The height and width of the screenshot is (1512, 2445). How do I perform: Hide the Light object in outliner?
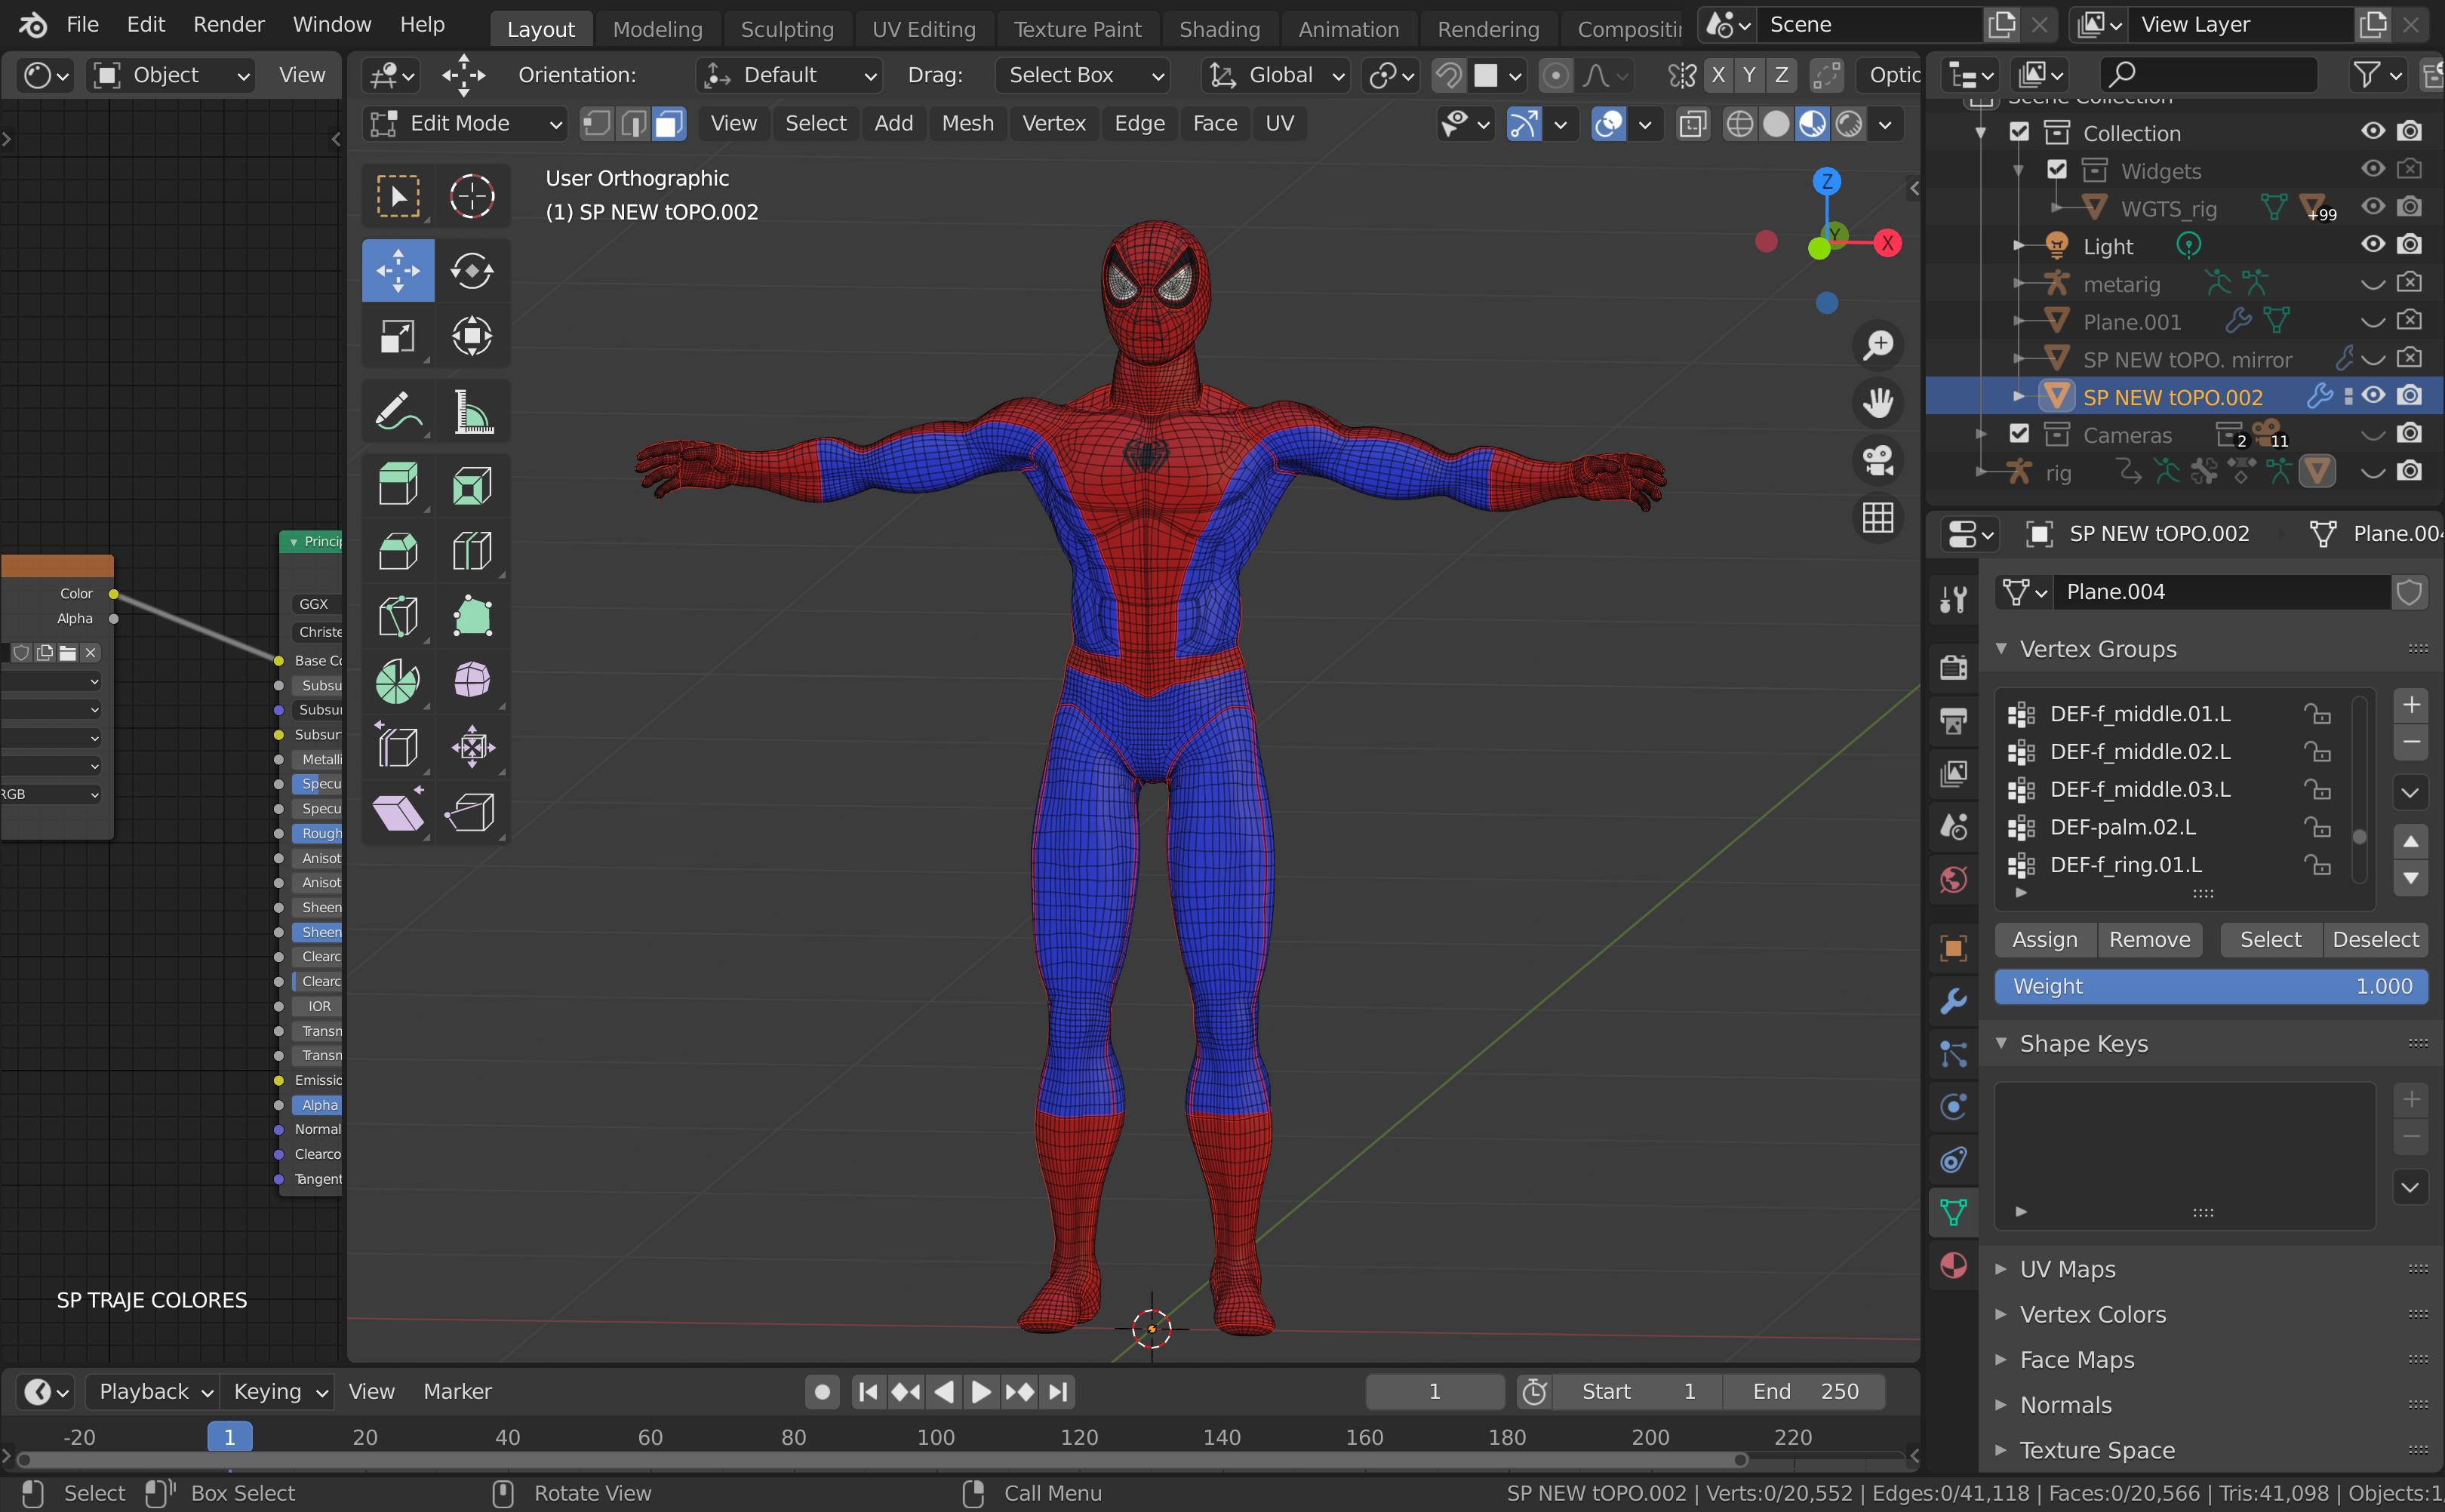click(x=2372, y=245)
